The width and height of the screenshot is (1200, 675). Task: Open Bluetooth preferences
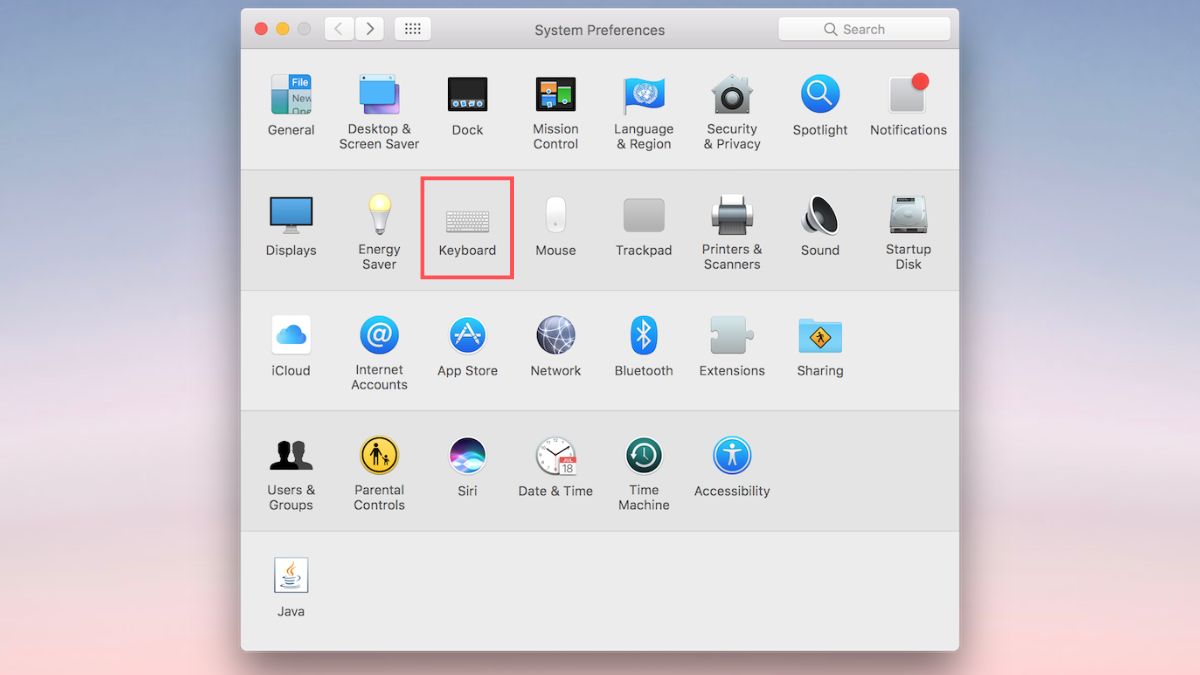point(644,346)
